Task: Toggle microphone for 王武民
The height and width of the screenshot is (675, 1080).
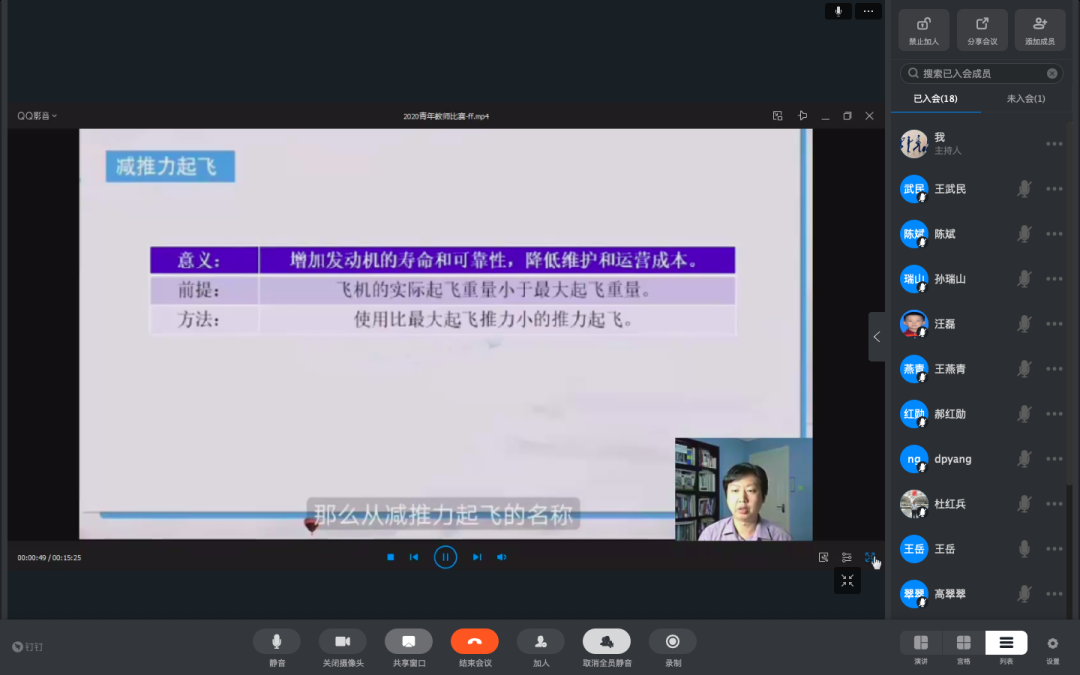Action: coord(1024,189)
